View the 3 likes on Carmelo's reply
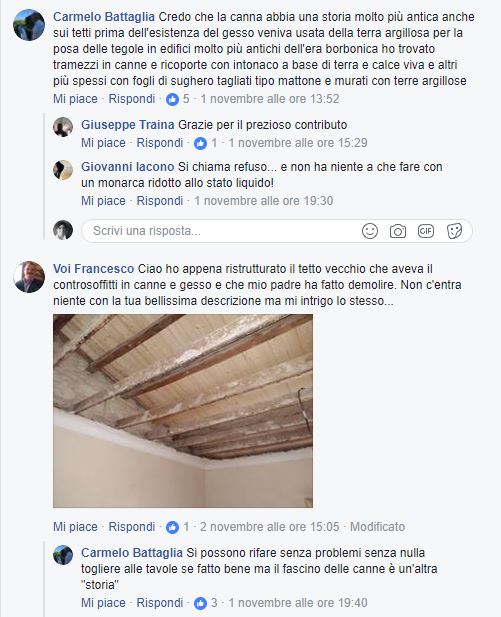This screenshot has width=501, height=617. pos(200,603)
